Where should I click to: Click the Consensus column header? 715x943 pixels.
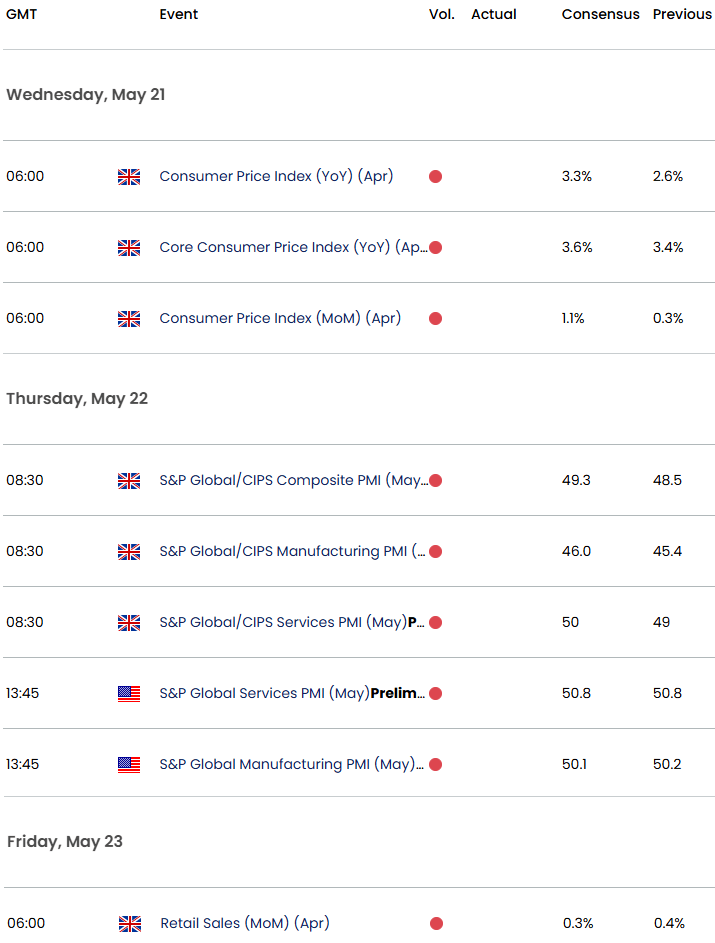click(x=600, y=14)
